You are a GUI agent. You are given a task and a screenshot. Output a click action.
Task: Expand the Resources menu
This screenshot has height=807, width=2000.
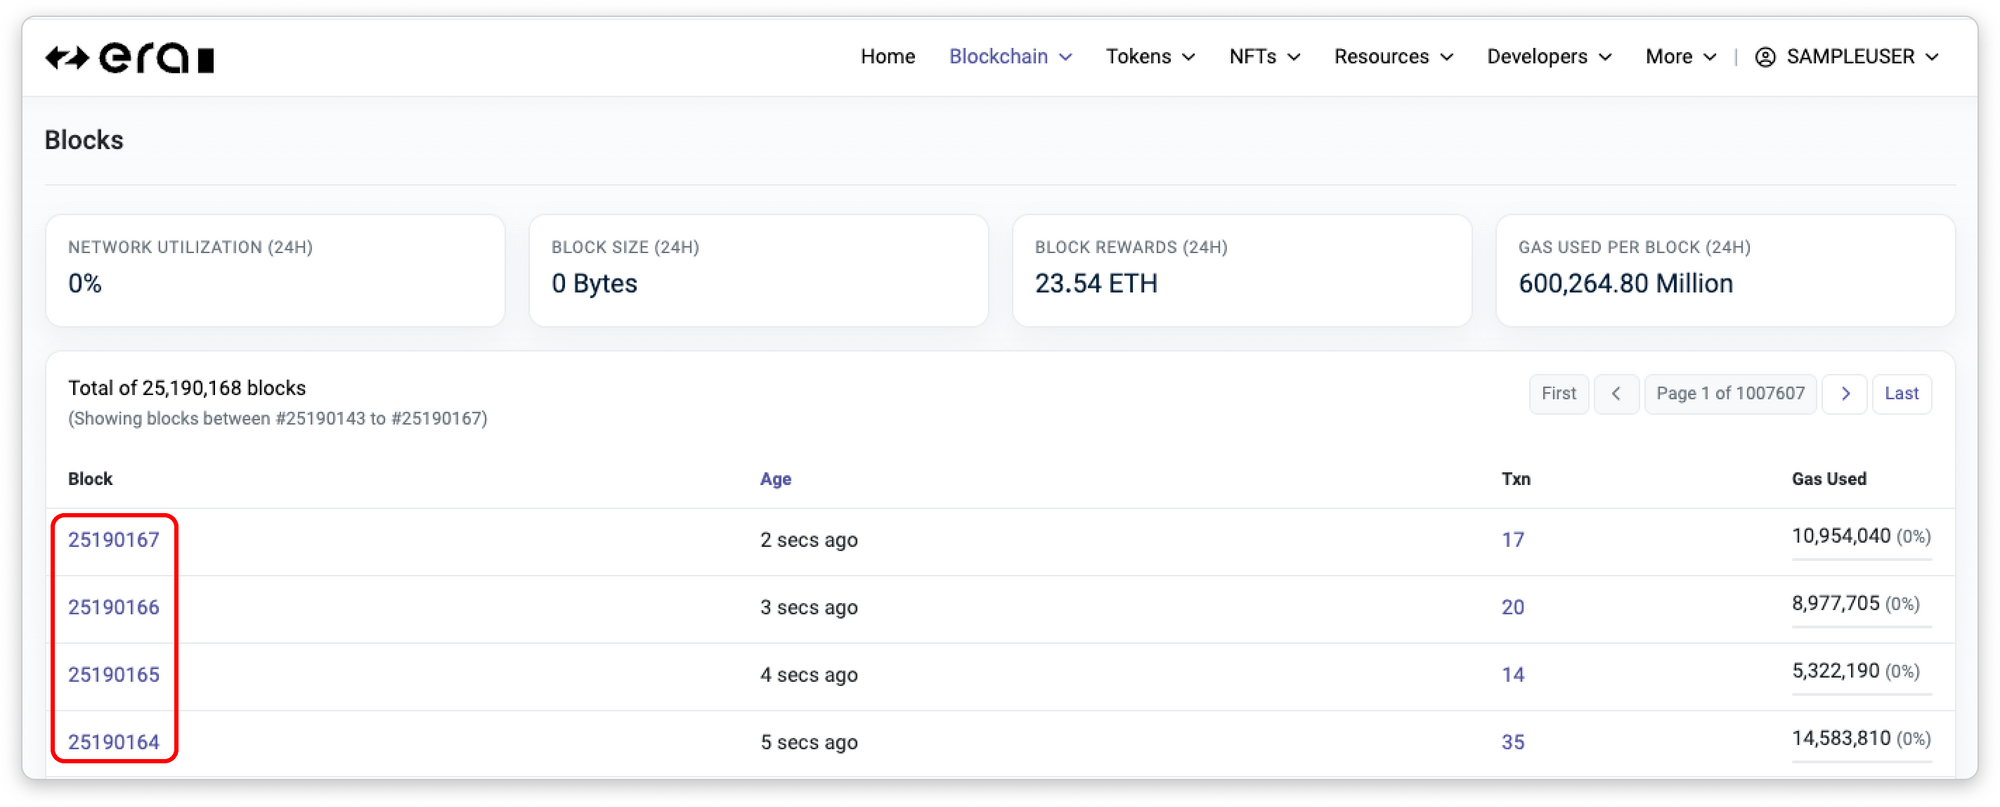click(x=1393, y=57)
